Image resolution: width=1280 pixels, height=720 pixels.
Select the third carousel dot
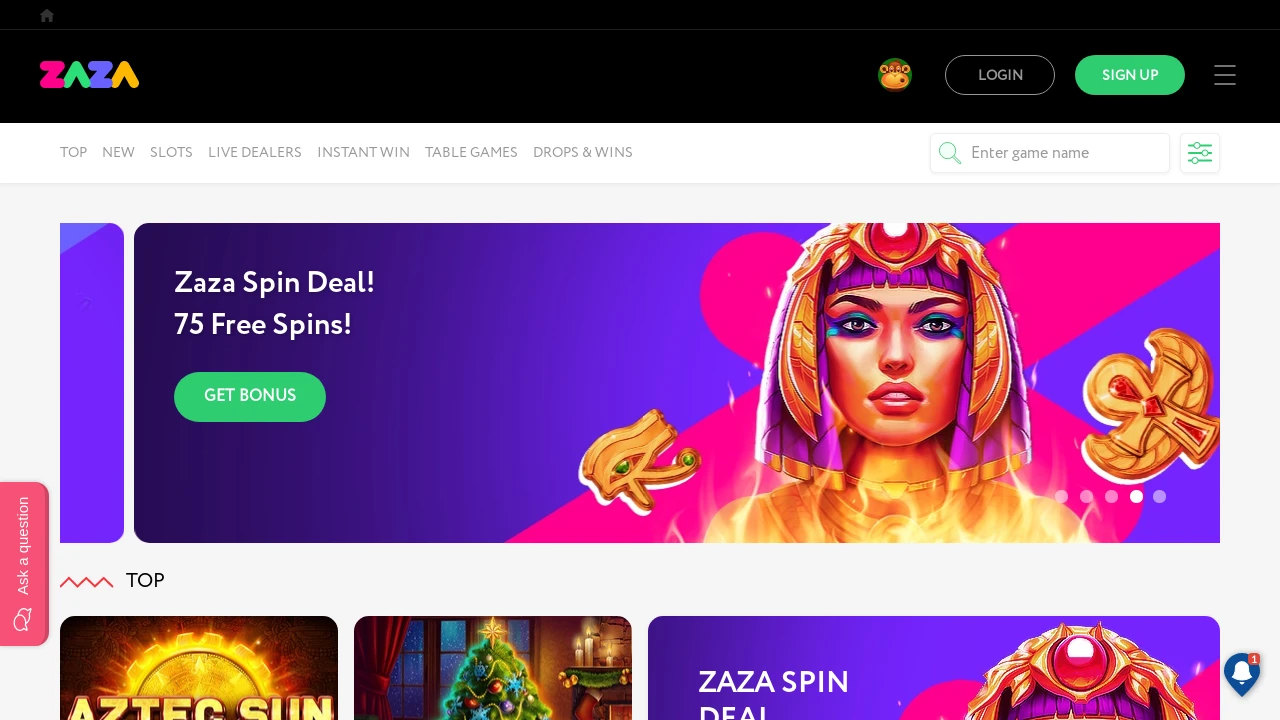pos(1111,496)
